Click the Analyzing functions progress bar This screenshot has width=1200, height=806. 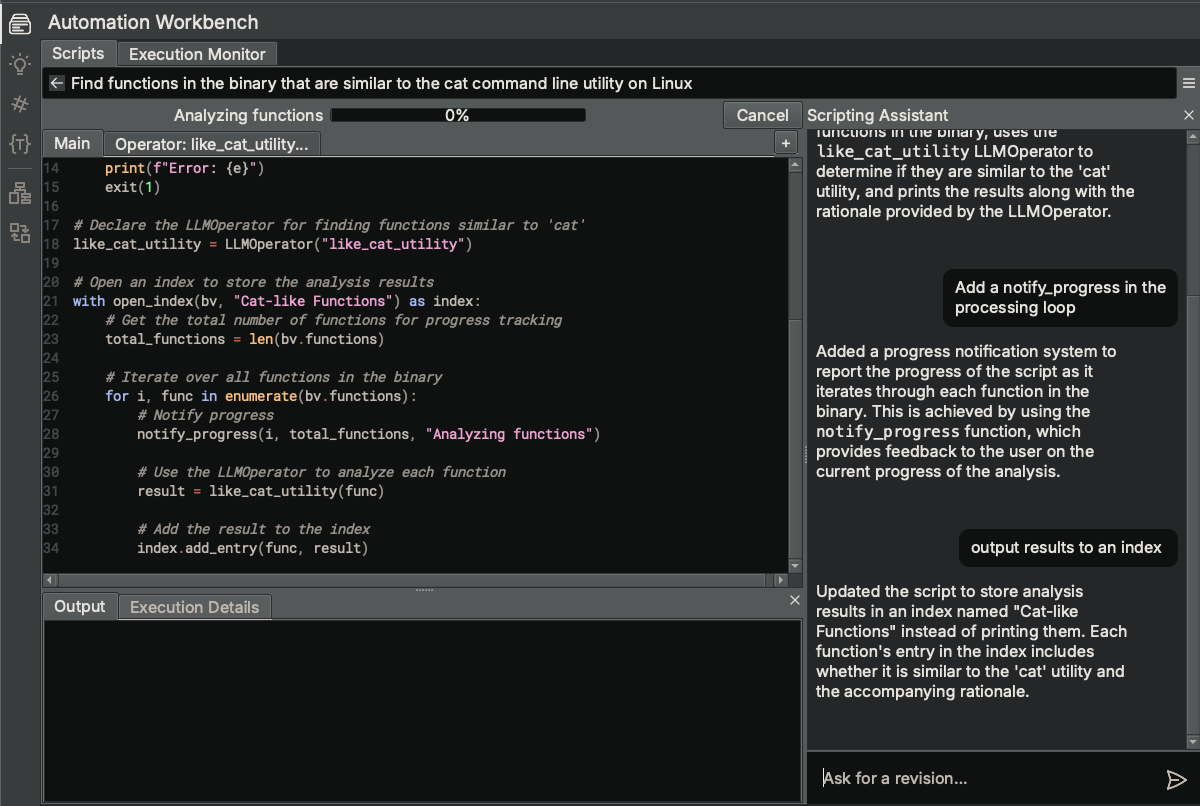(457, 115)
